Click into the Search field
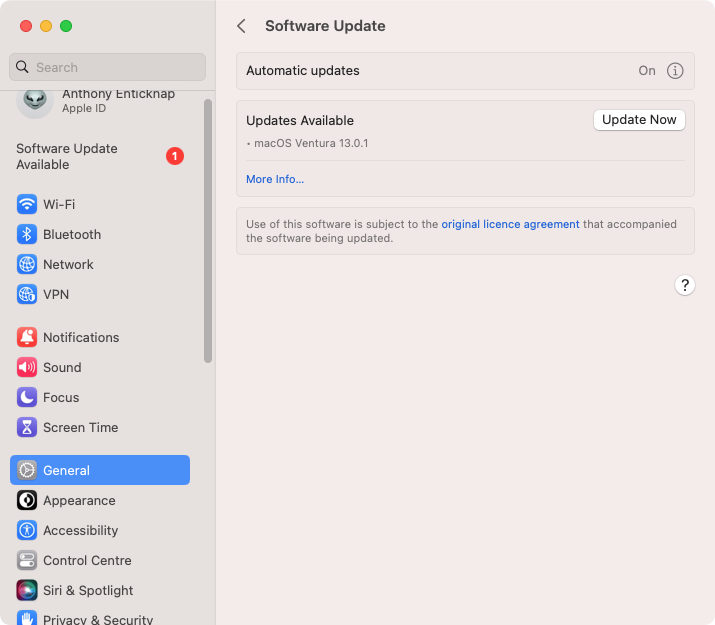Screen dimensions: 715x625 (108, 67)
